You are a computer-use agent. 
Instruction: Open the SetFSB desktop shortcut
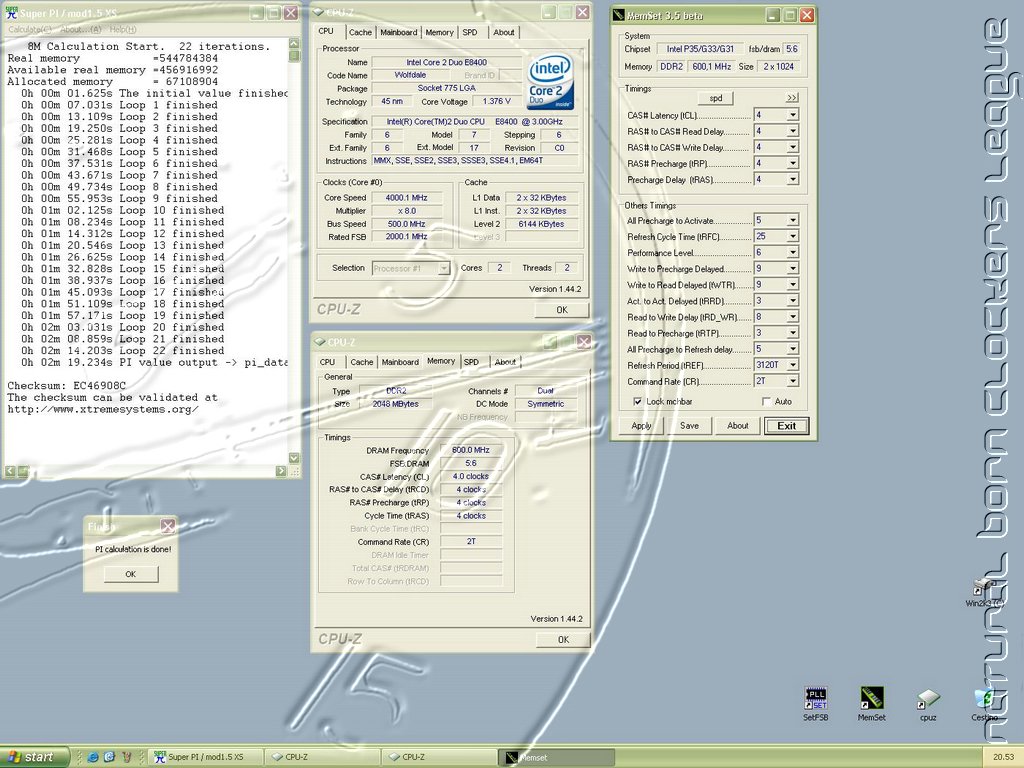[816, 703]
